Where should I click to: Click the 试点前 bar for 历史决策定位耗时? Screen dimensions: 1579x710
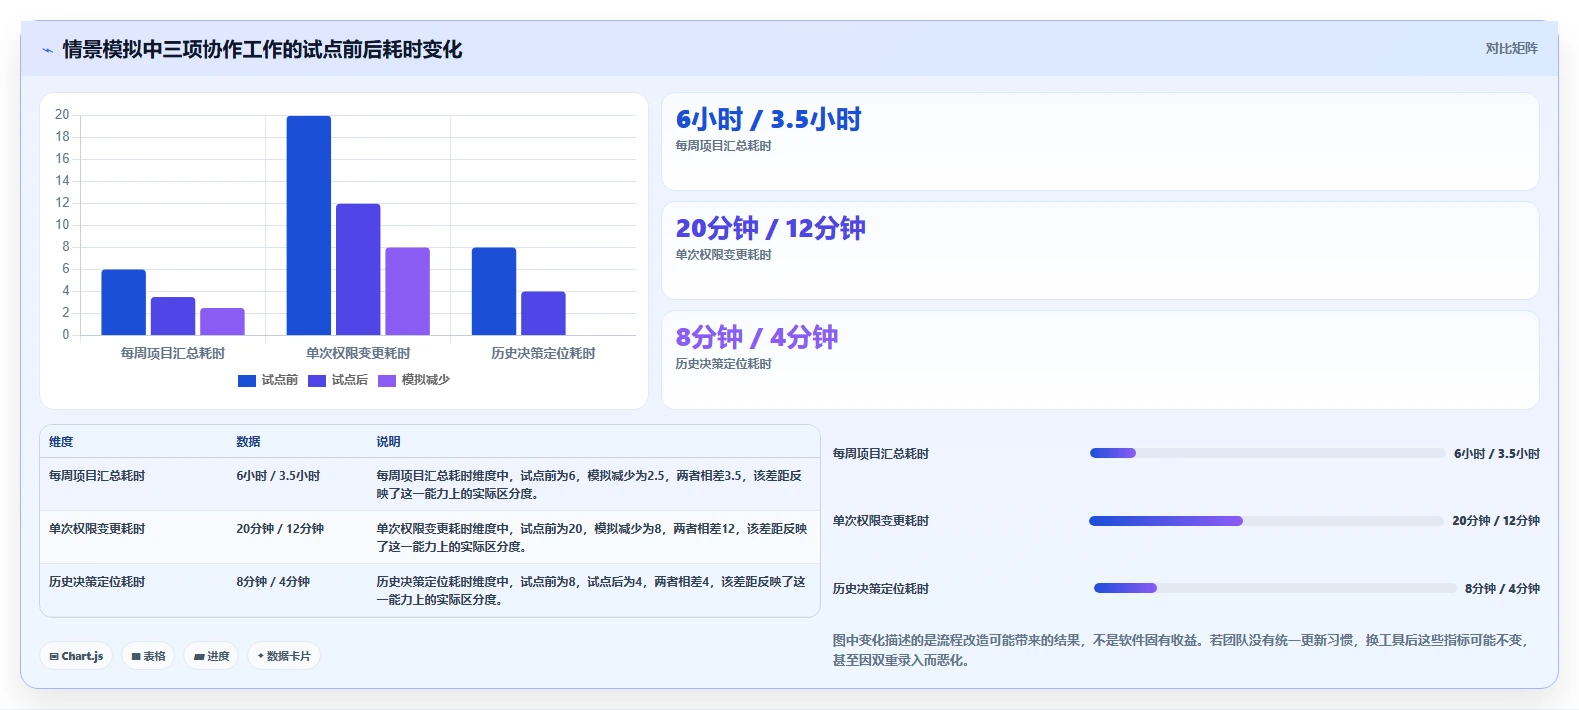click(494, 291)
